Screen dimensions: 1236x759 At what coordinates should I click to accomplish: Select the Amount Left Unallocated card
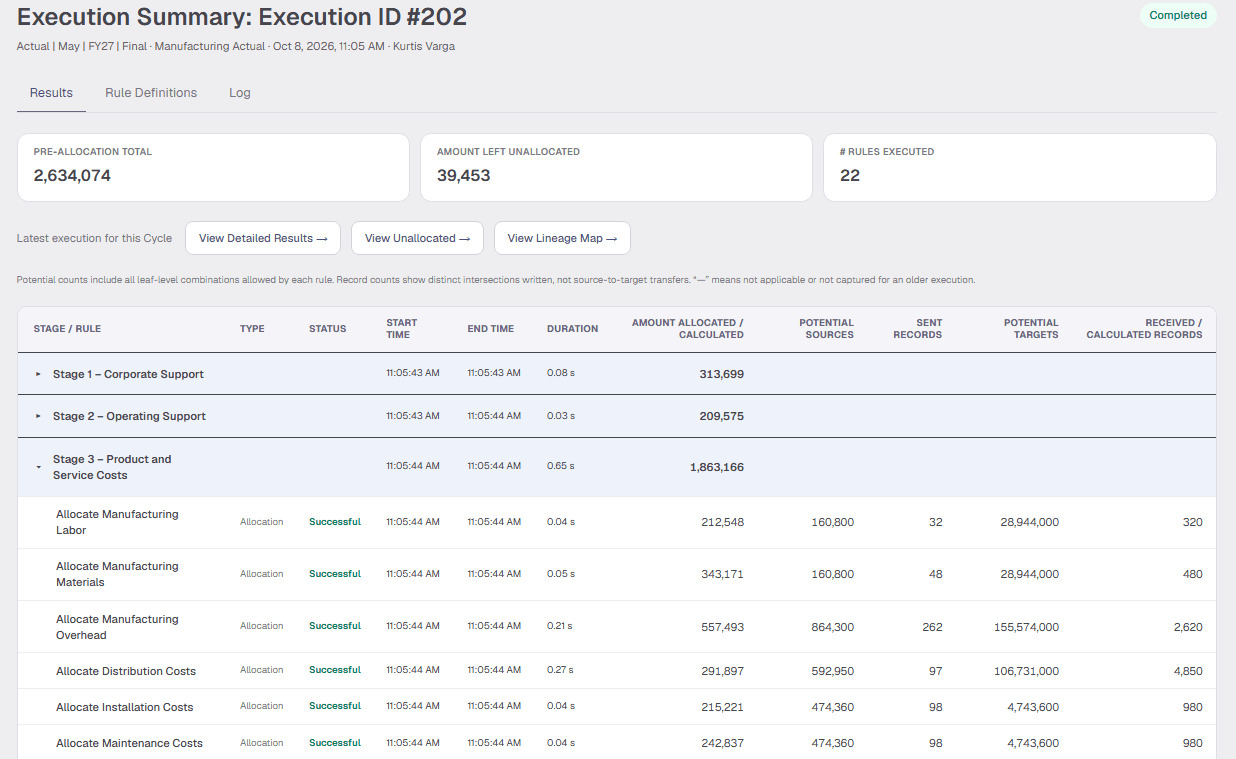coord(616,168)
